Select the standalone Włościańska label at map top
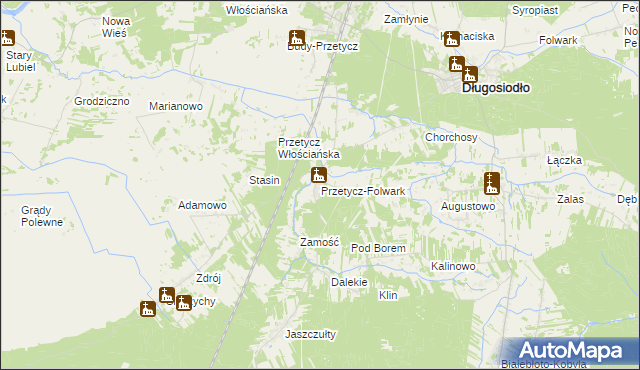640x370 pixels. point(257,10)
